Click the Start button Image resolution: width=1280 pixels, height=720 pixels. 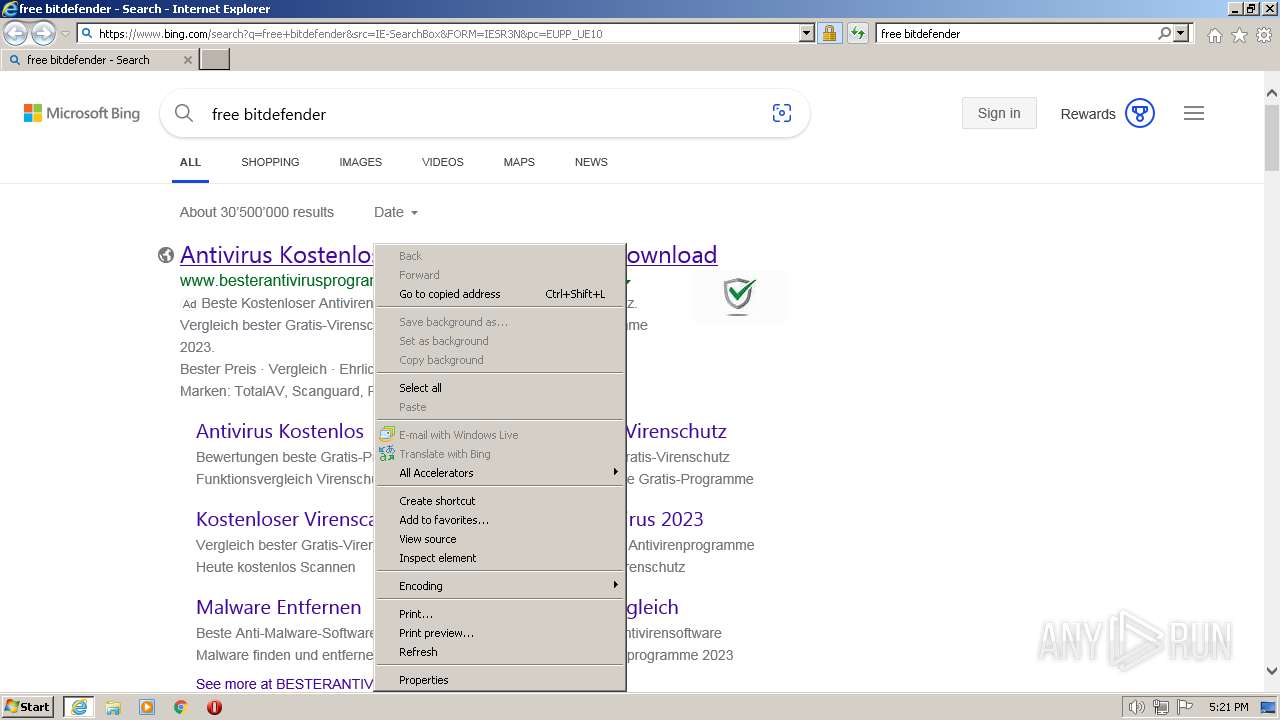click(28, 707)
